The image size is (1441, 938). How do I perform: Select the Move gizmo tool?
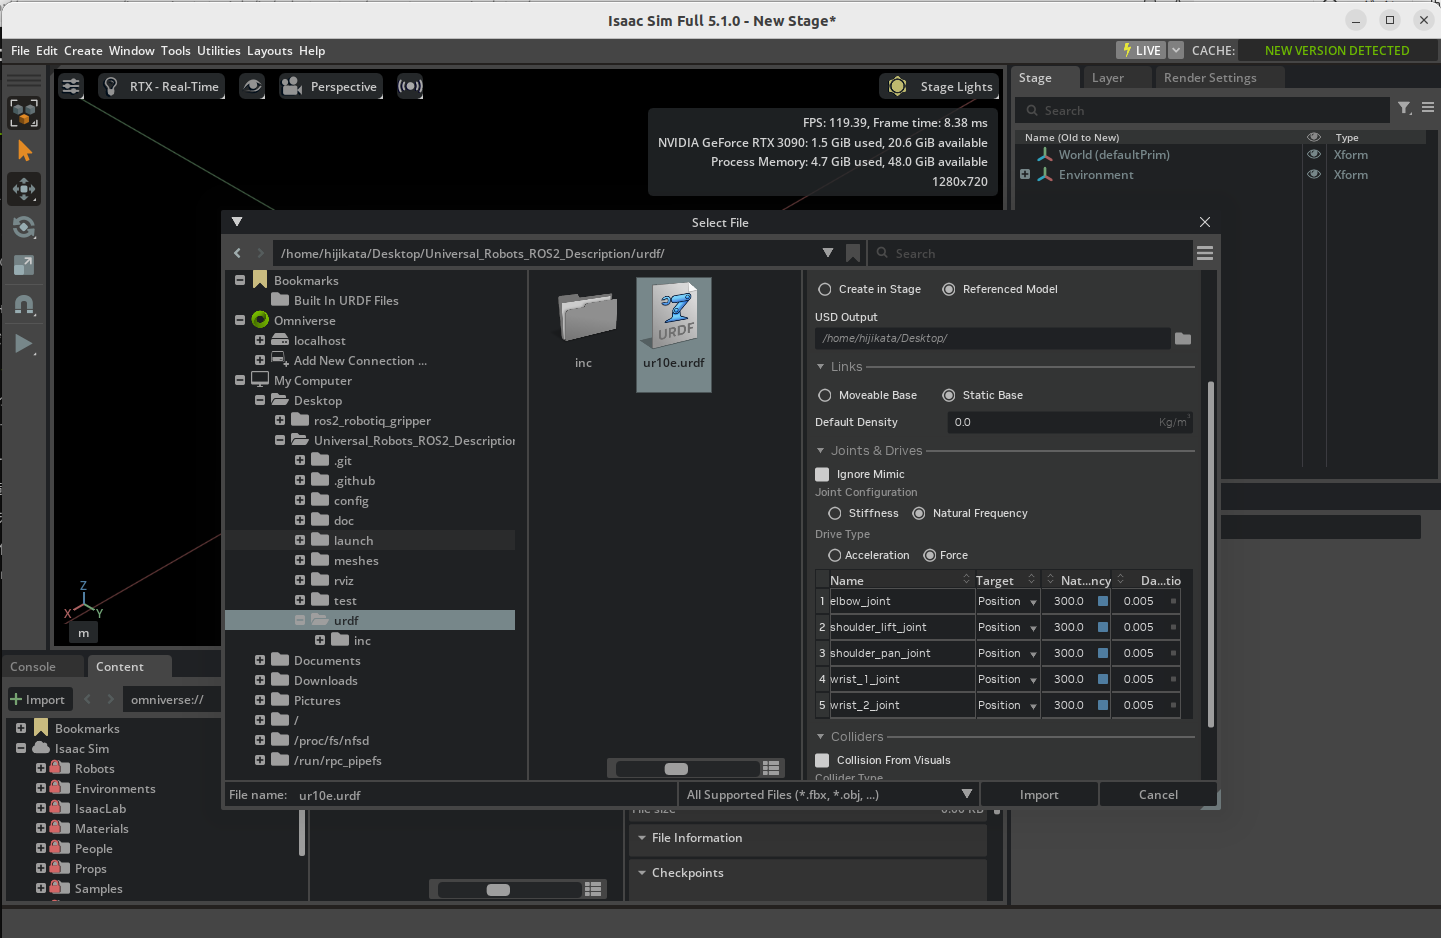24,189
